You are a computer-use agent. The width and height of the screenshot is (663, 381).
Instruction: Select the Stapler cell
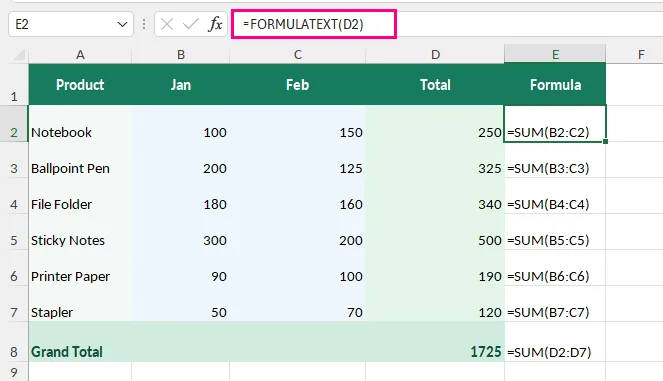(80, 304)
